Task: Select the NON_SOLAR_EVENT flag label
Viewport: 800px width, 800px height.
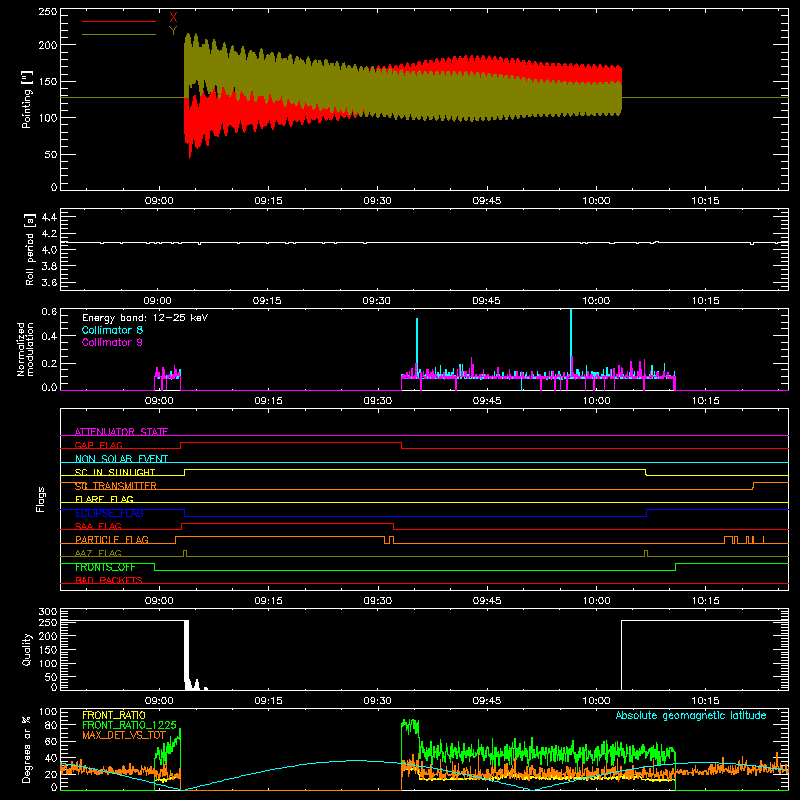Action: (x=121, y=459)
